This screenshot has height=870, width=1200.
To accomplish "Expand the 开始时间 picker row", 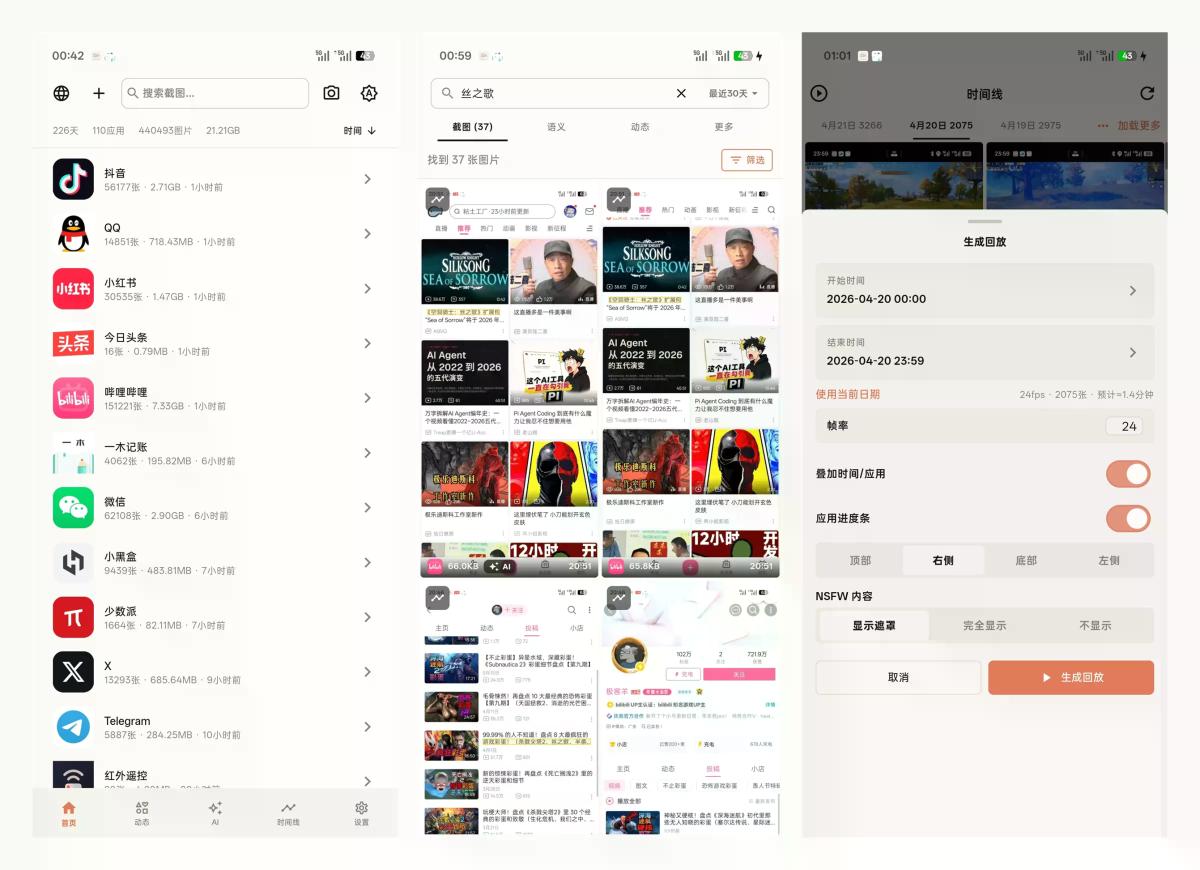I will (x=985, y=290).
